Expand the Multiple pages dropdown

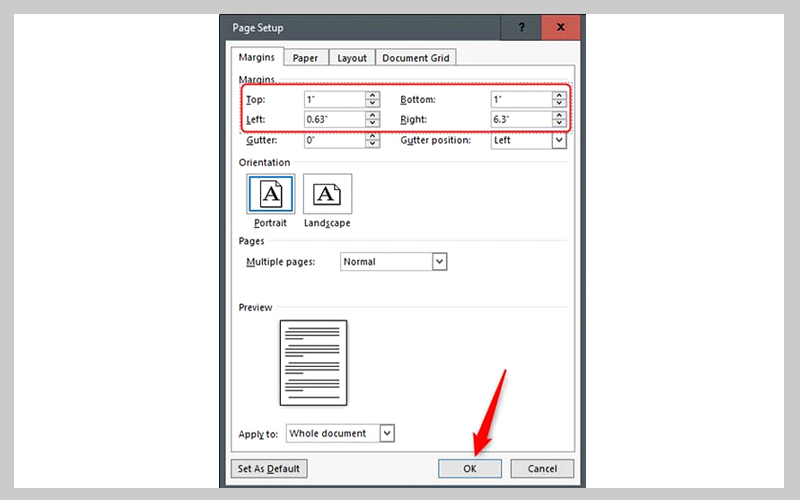pyautogui.click(x=439, y=261)
